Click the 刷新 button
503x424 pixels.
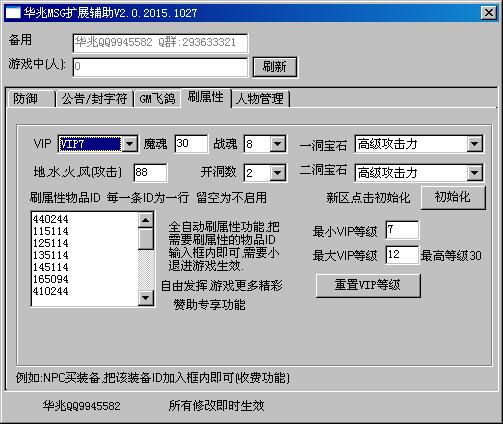[x=275, y=67]
